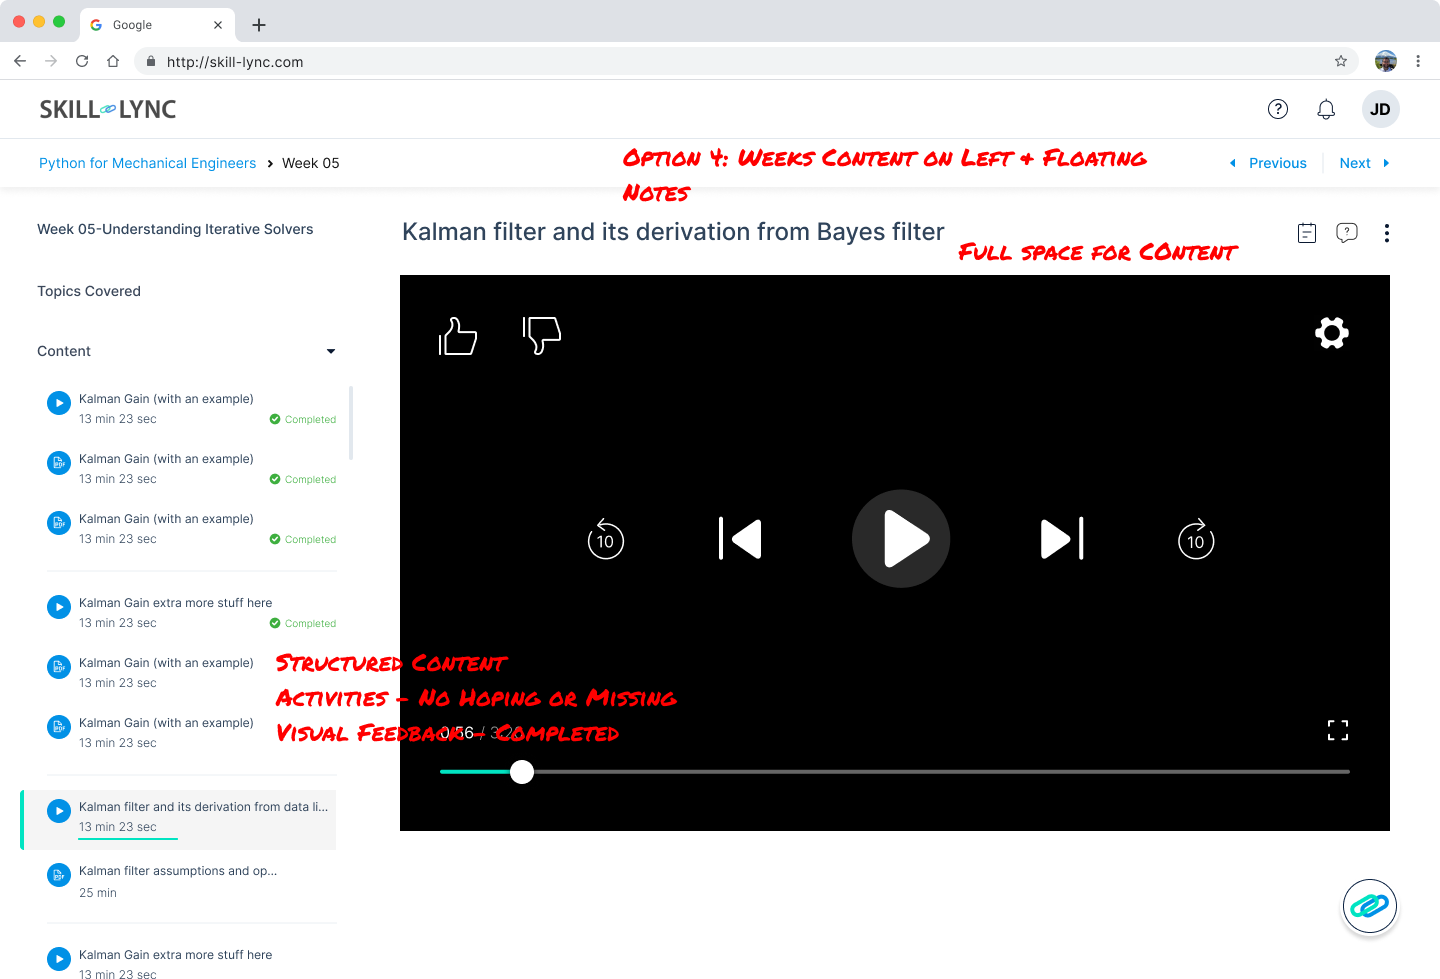Open Kalman Gain extra more stuff completed lesson
Image resolution: width=1440 pixels, height=979 pixels.
pos(191,612)
